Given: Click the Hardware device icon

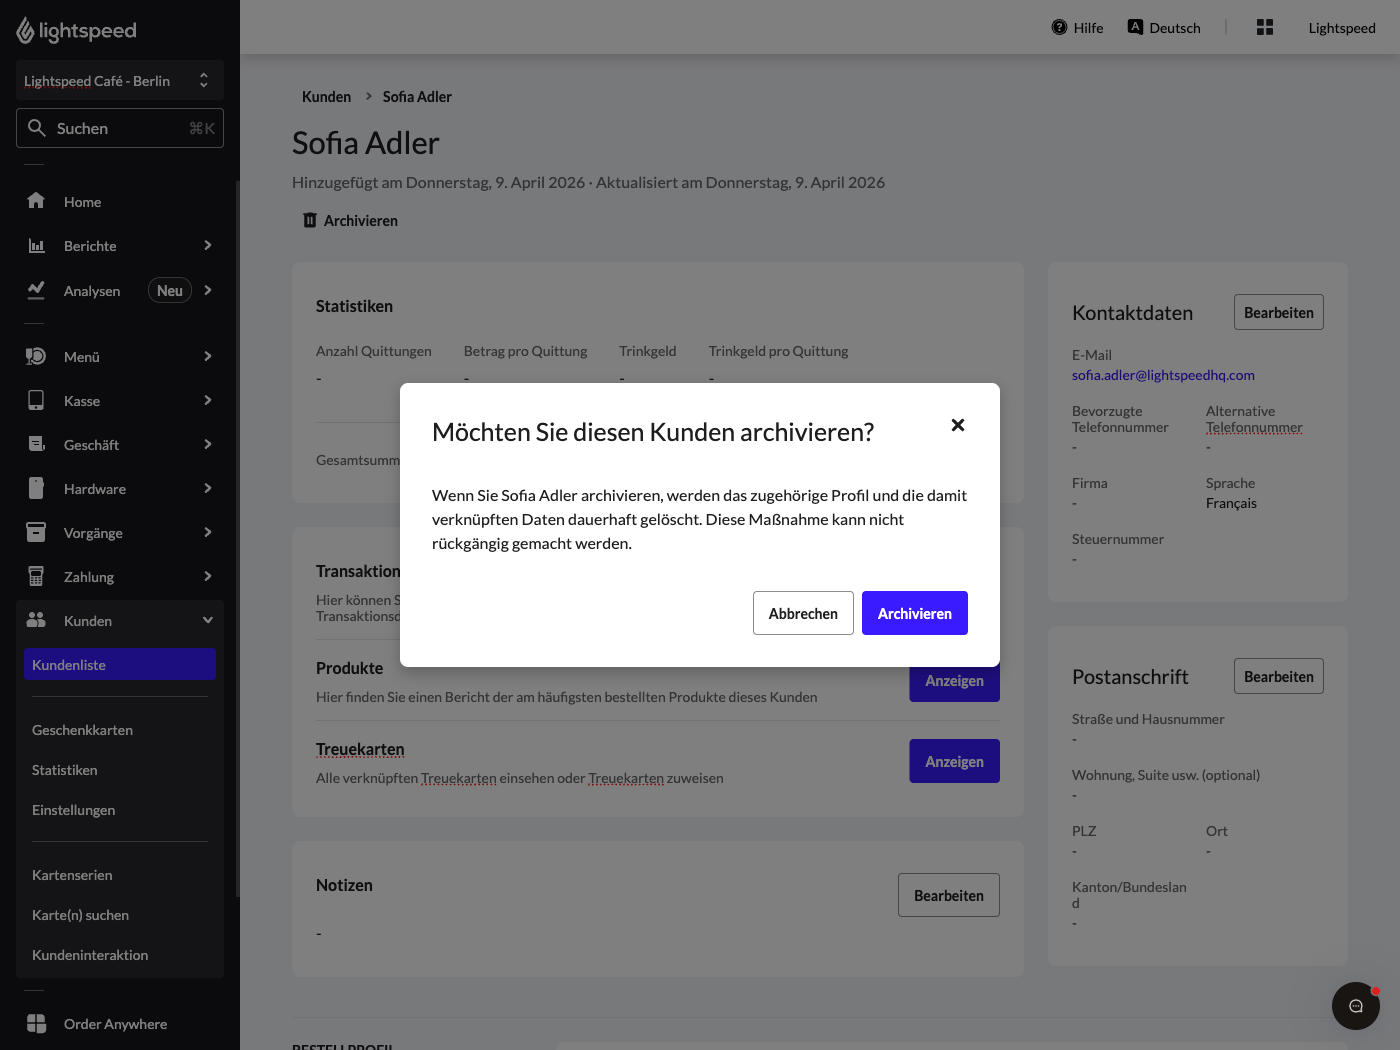Looking at the screenshot, I should 36,488.
